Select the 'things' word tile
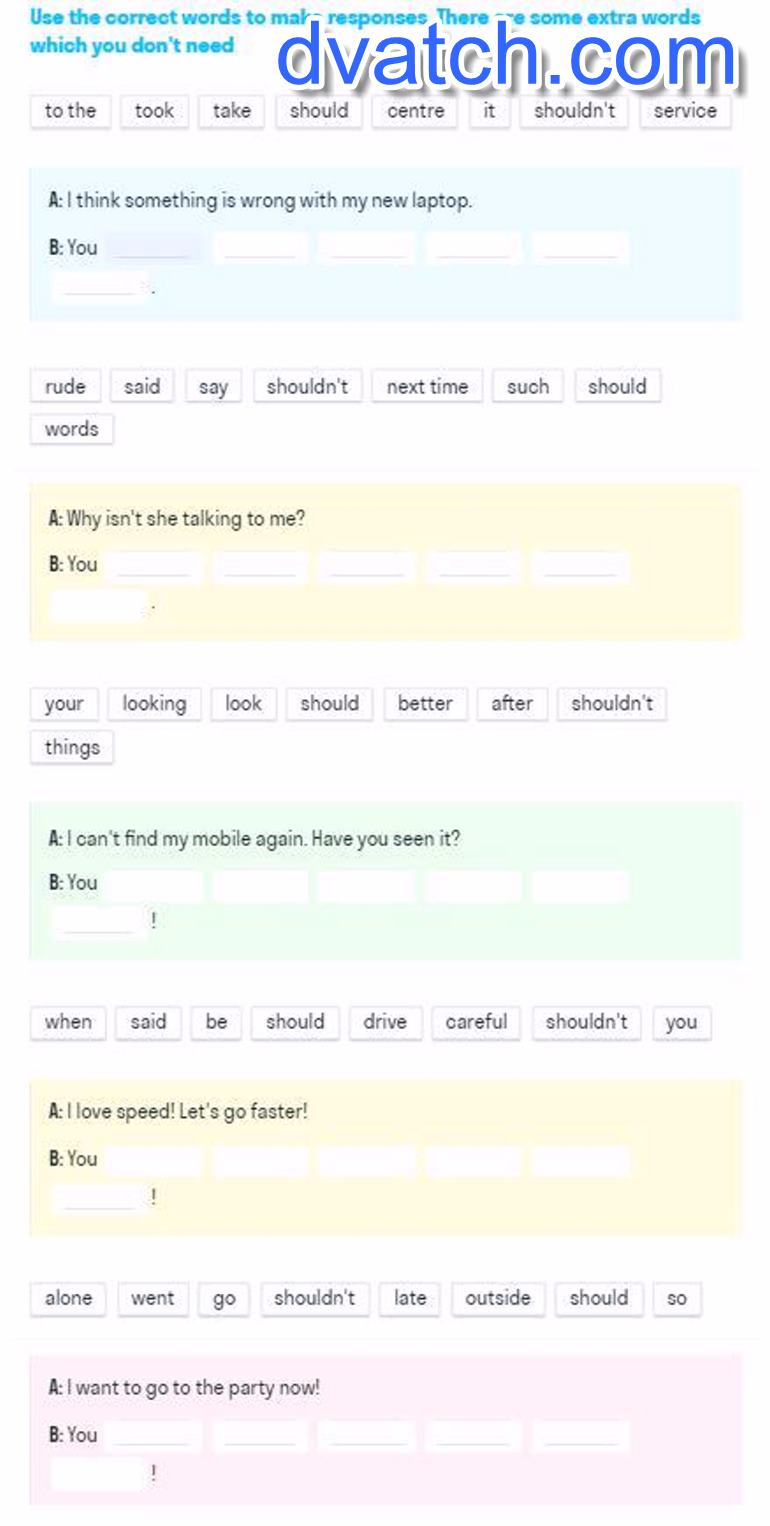This screenshot has width=770, height=1526. 72,747
